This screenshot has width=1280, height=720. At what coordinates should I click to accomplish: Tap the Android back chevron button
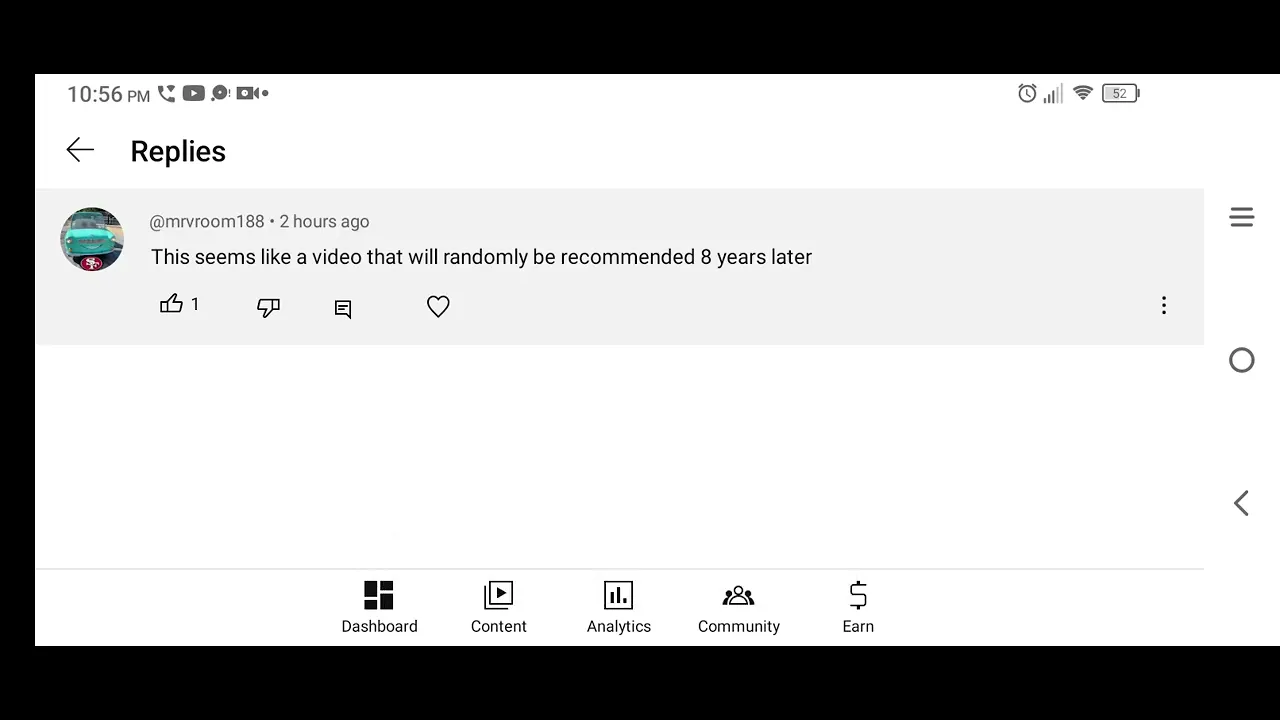click(x=1241, y=503)
